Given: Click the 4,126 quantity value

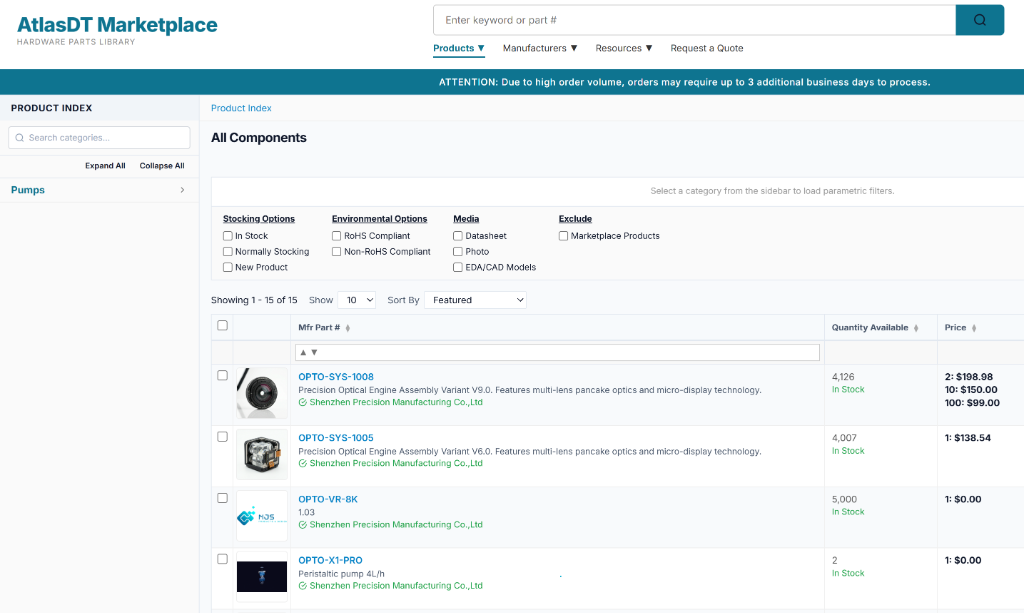Looking at the screenshot, I should click(x=843, y=377).
